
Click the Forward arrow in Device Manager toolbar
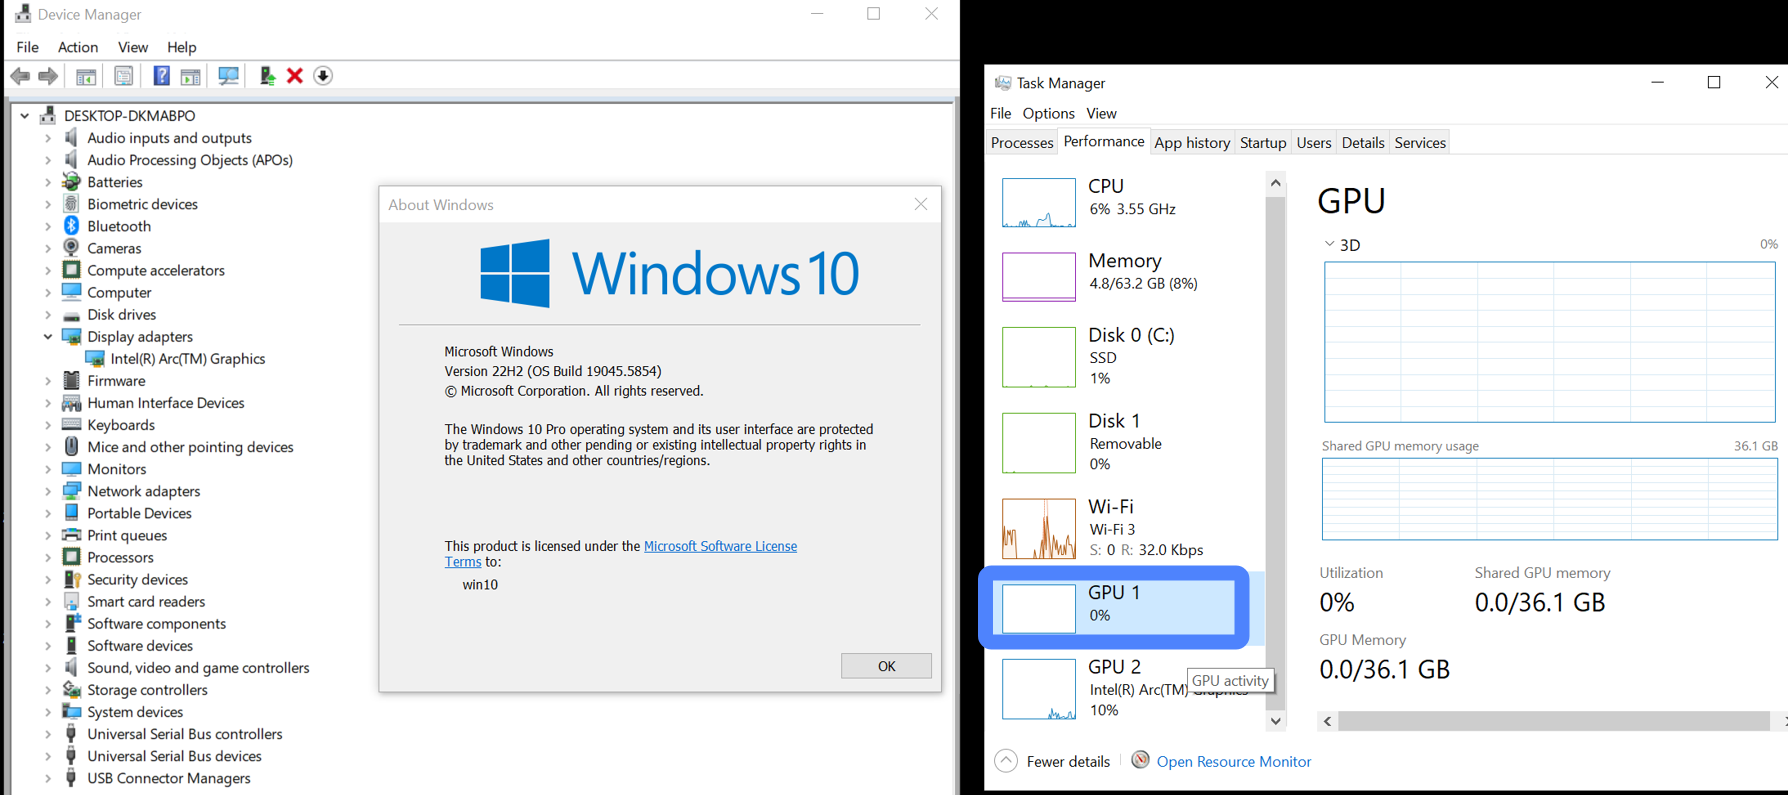click(x=48, y=76)
